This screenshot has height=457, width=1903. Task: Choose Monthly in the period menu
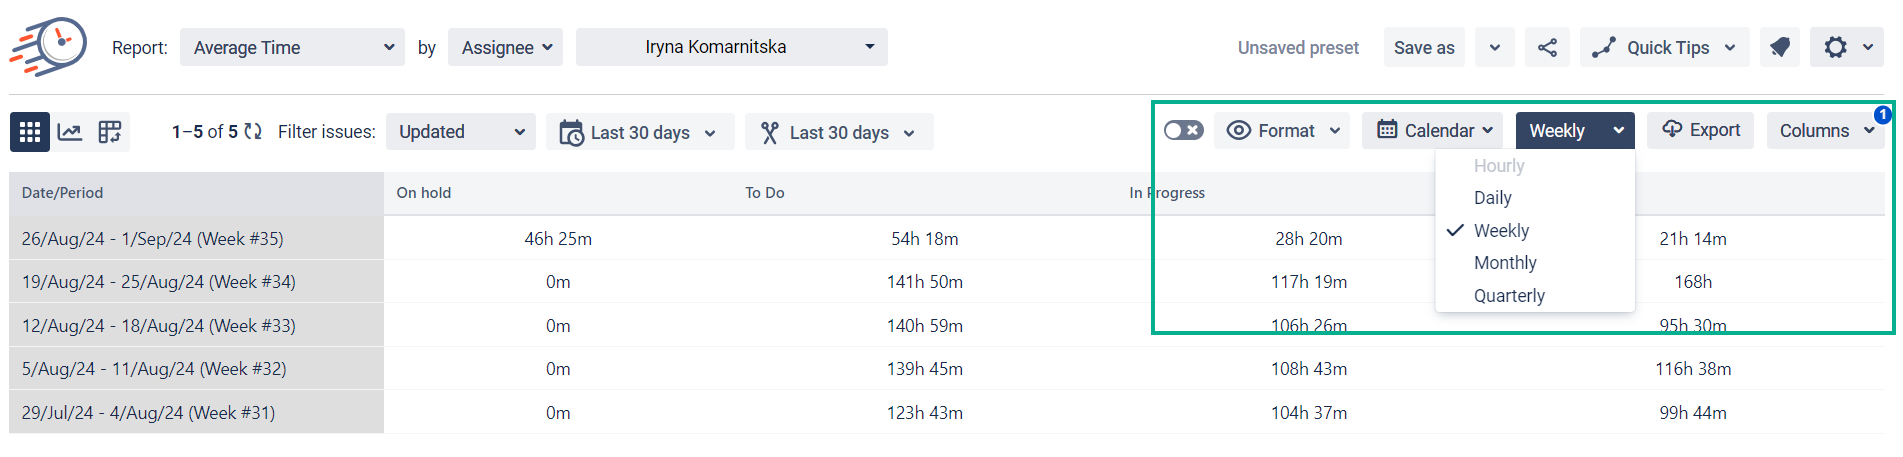(x=1505, y=263)
